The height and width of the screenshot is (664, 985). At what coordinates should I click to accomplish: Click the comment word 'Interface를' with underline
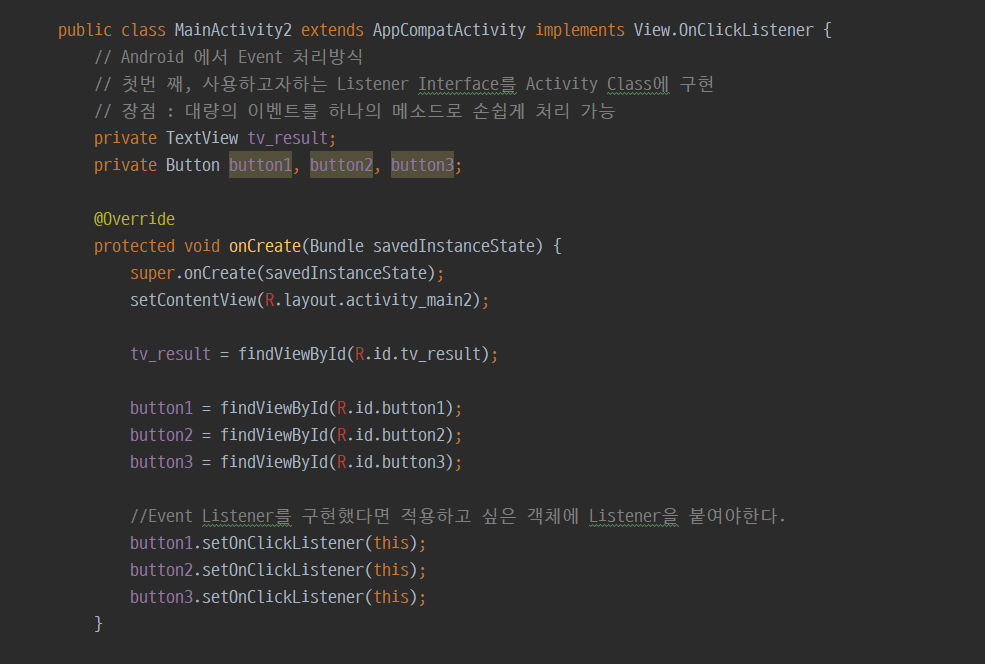click(467, 84)
